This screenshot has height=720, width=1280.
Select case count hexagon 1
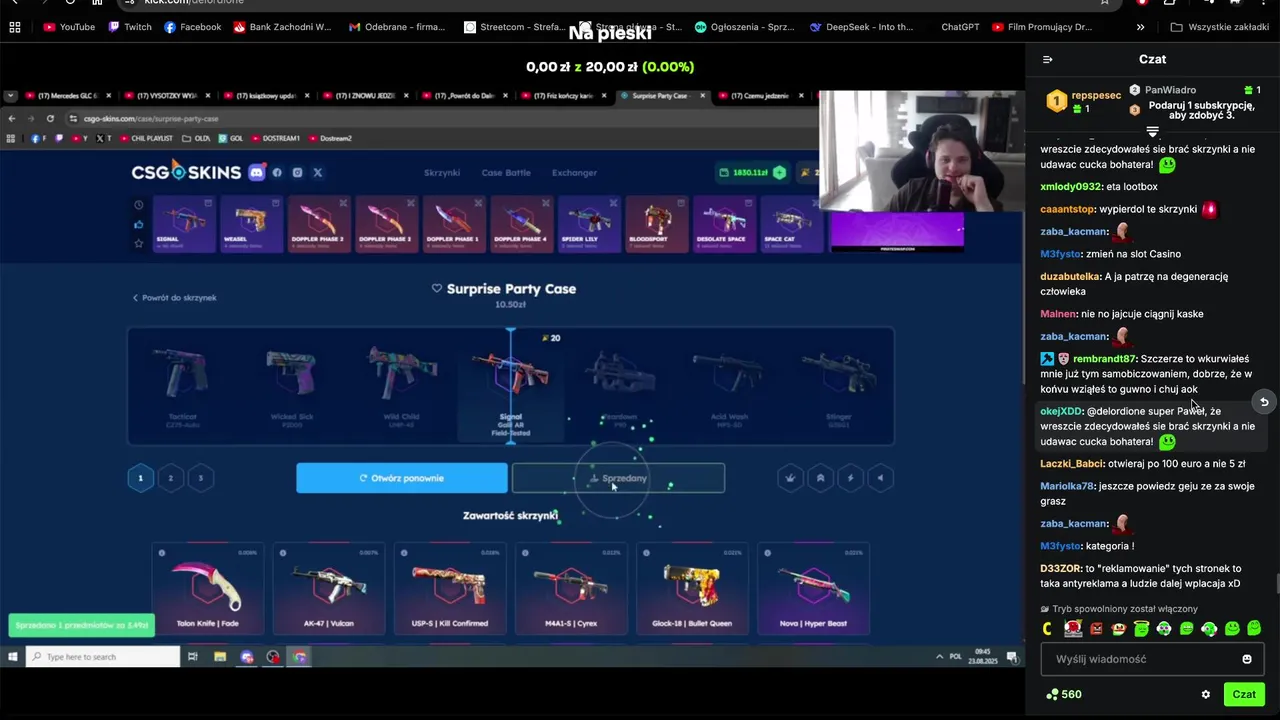coord(140,478)
